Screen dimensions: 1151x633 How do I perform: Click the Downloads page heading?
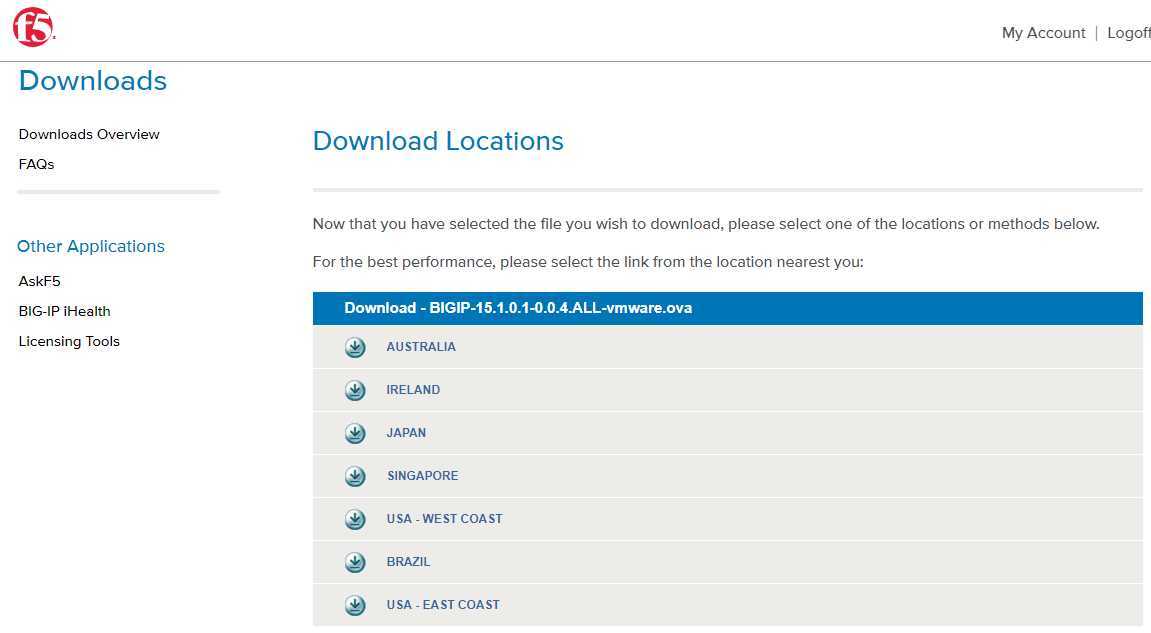[x=92, y=81]
